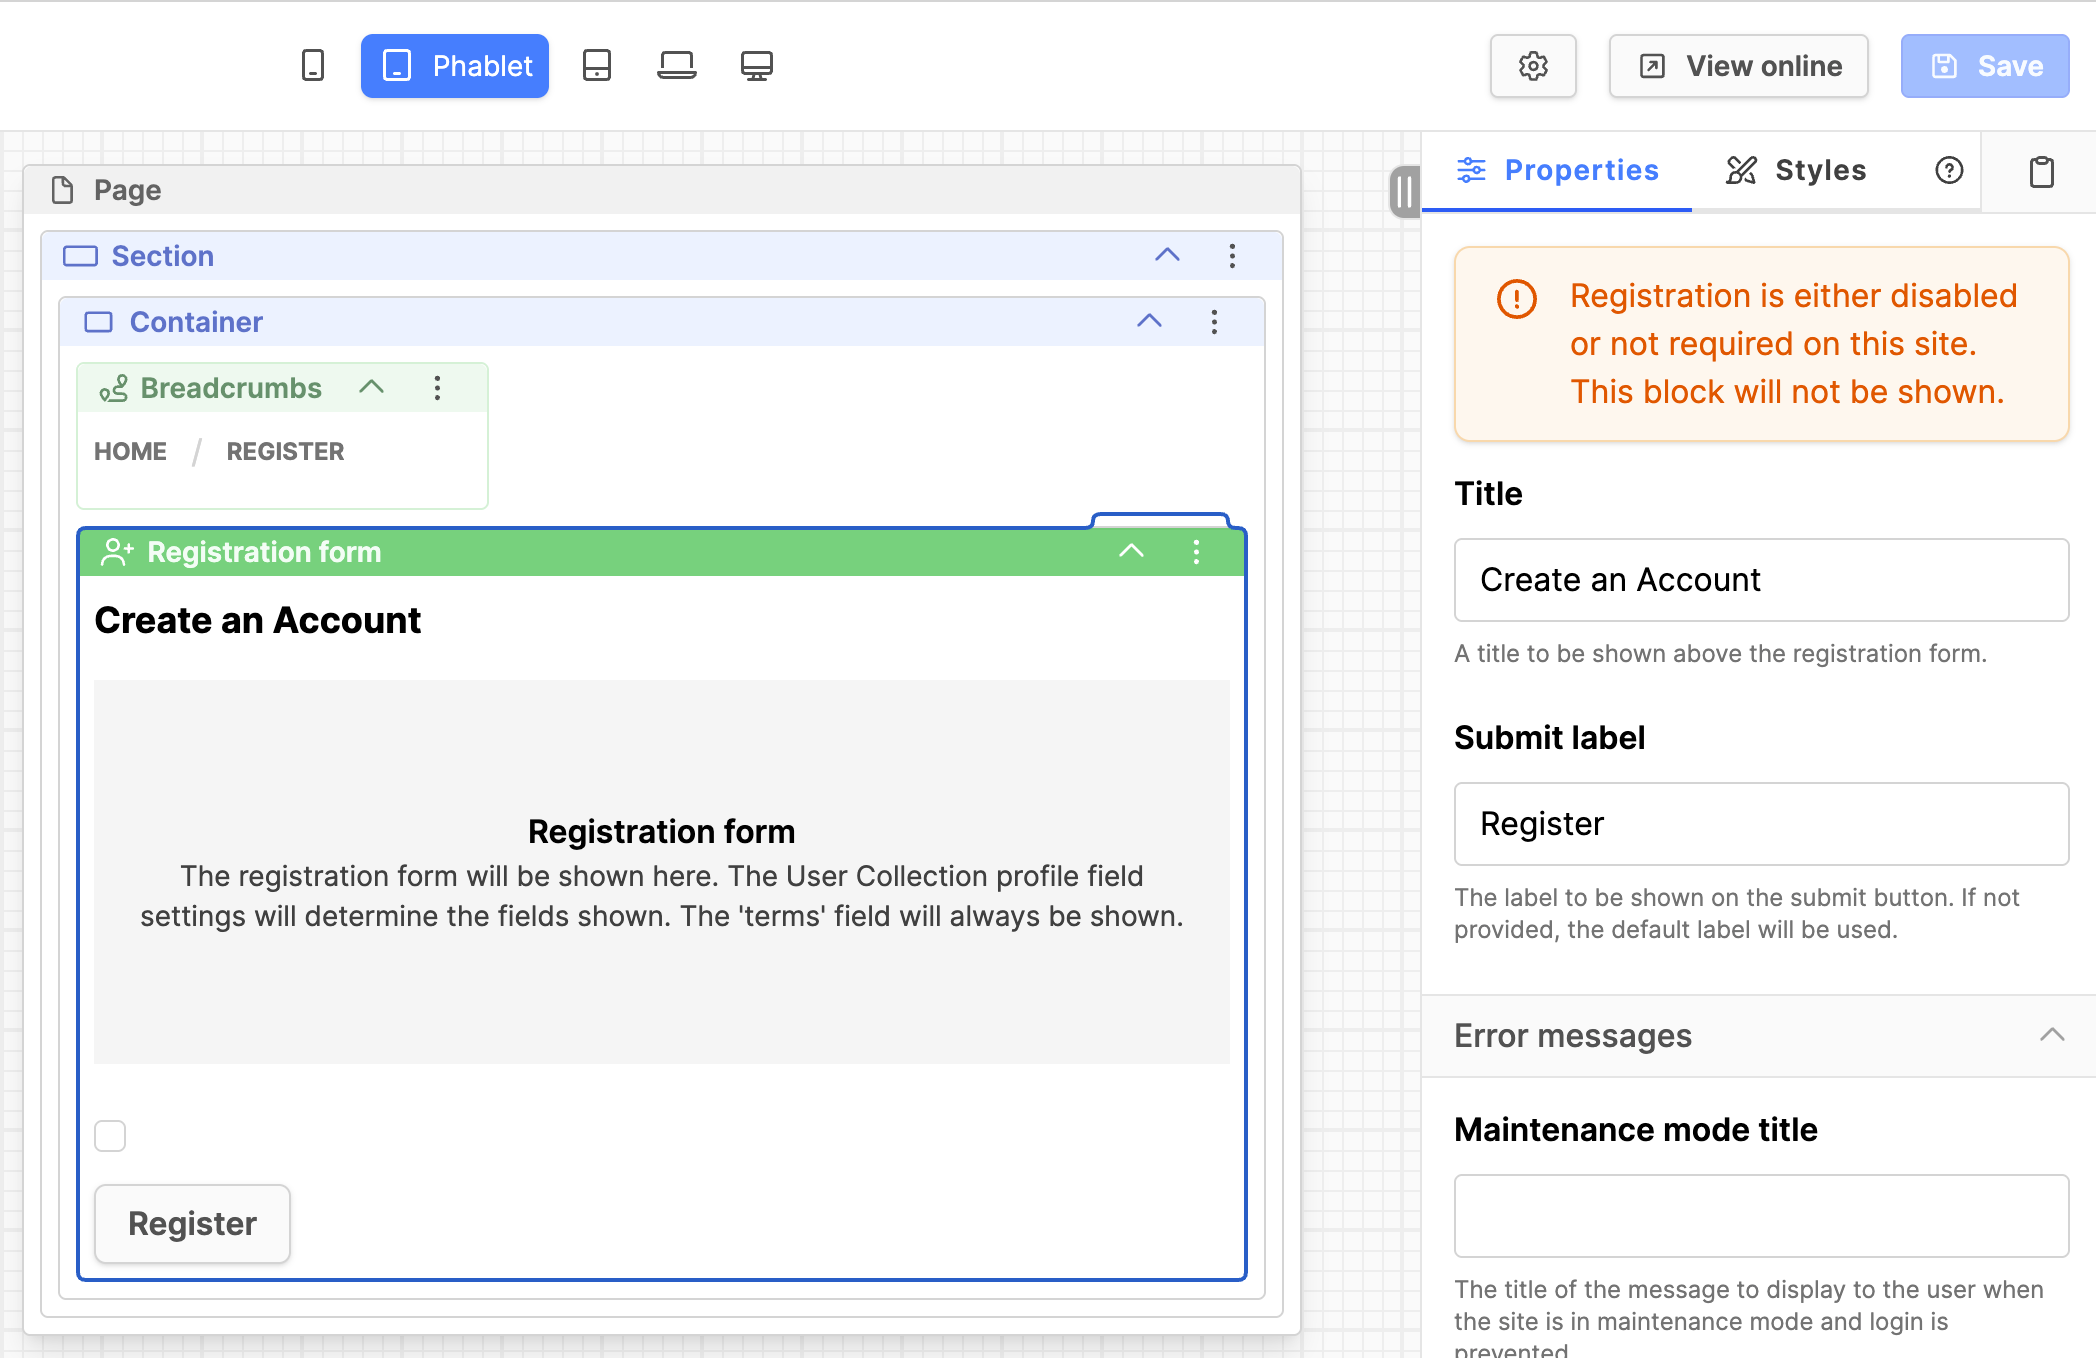Viewport: 2096px width, 1358px height.
Task: Open page settings gear icon
Action: pos(1533,66)
